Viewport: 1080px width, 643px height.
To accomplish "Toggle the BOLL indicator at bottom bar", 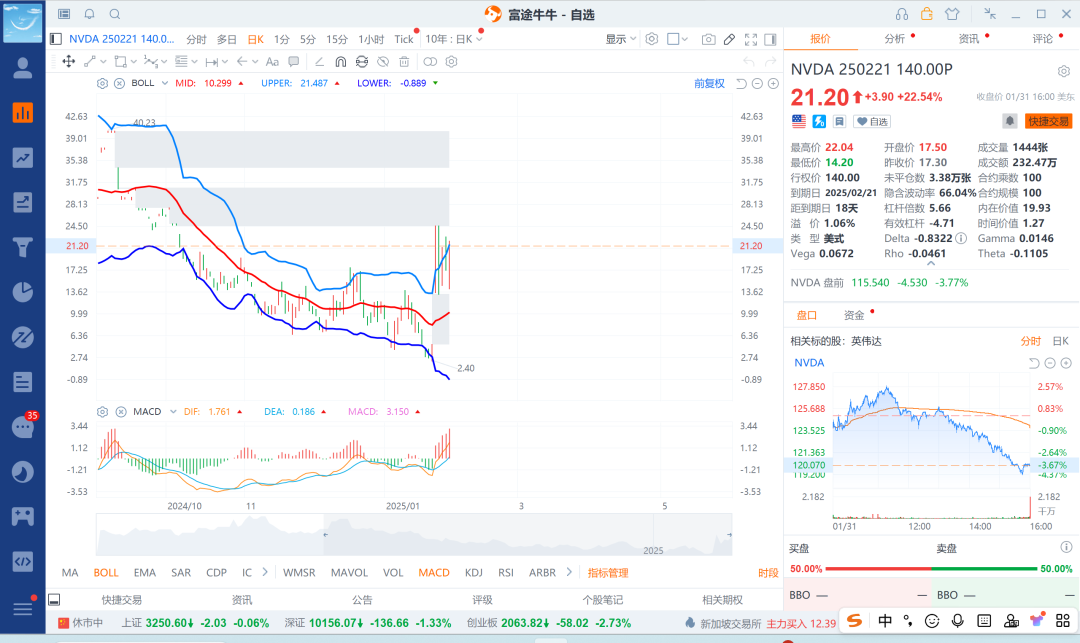I will 106,572.
